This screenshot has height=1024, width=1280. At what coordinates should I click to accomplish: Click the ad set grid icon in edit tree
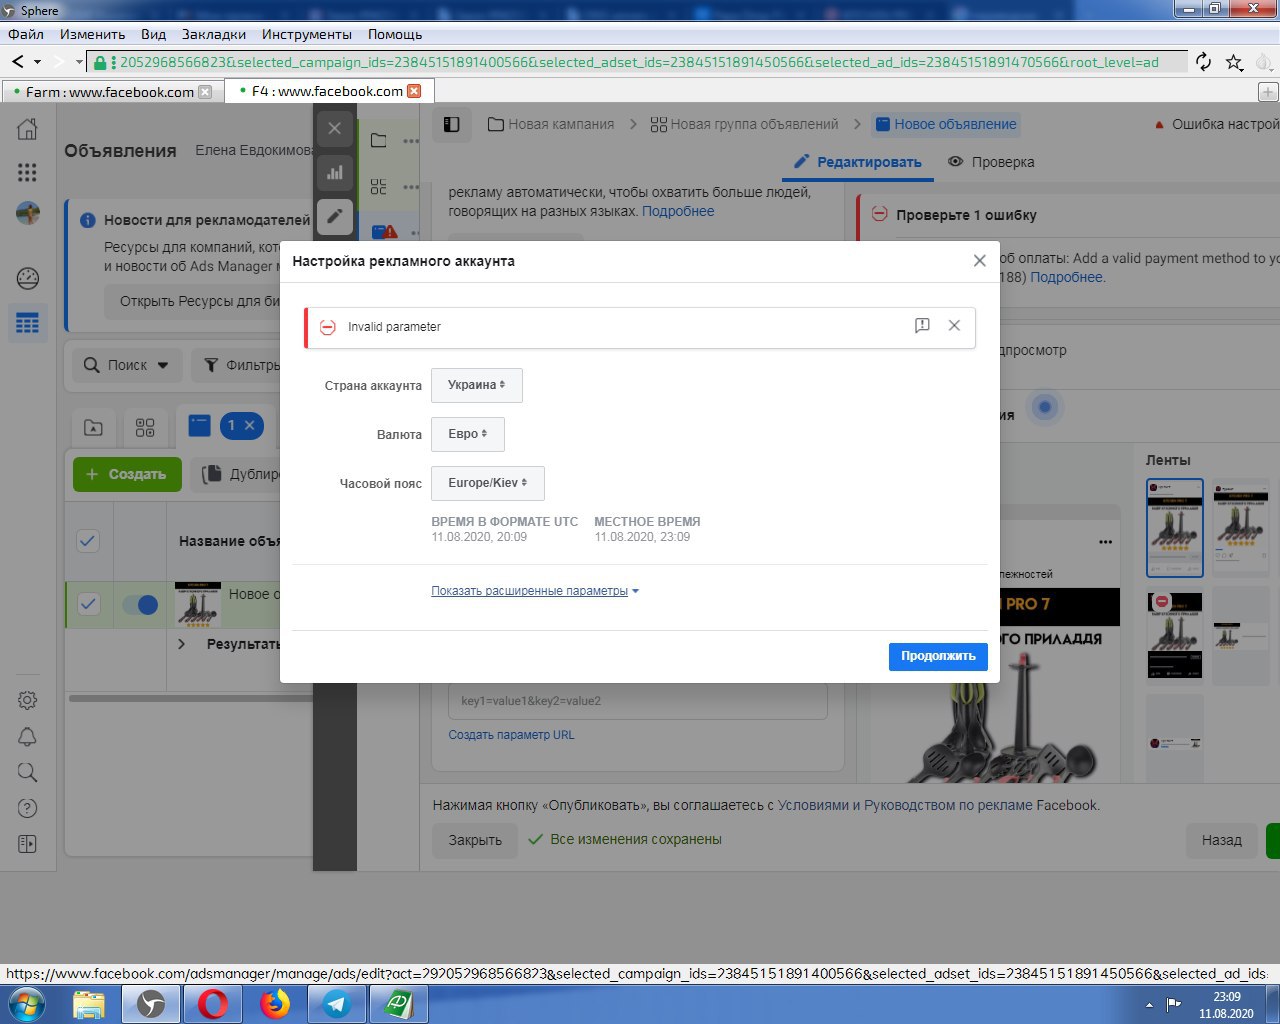point(379,187)
